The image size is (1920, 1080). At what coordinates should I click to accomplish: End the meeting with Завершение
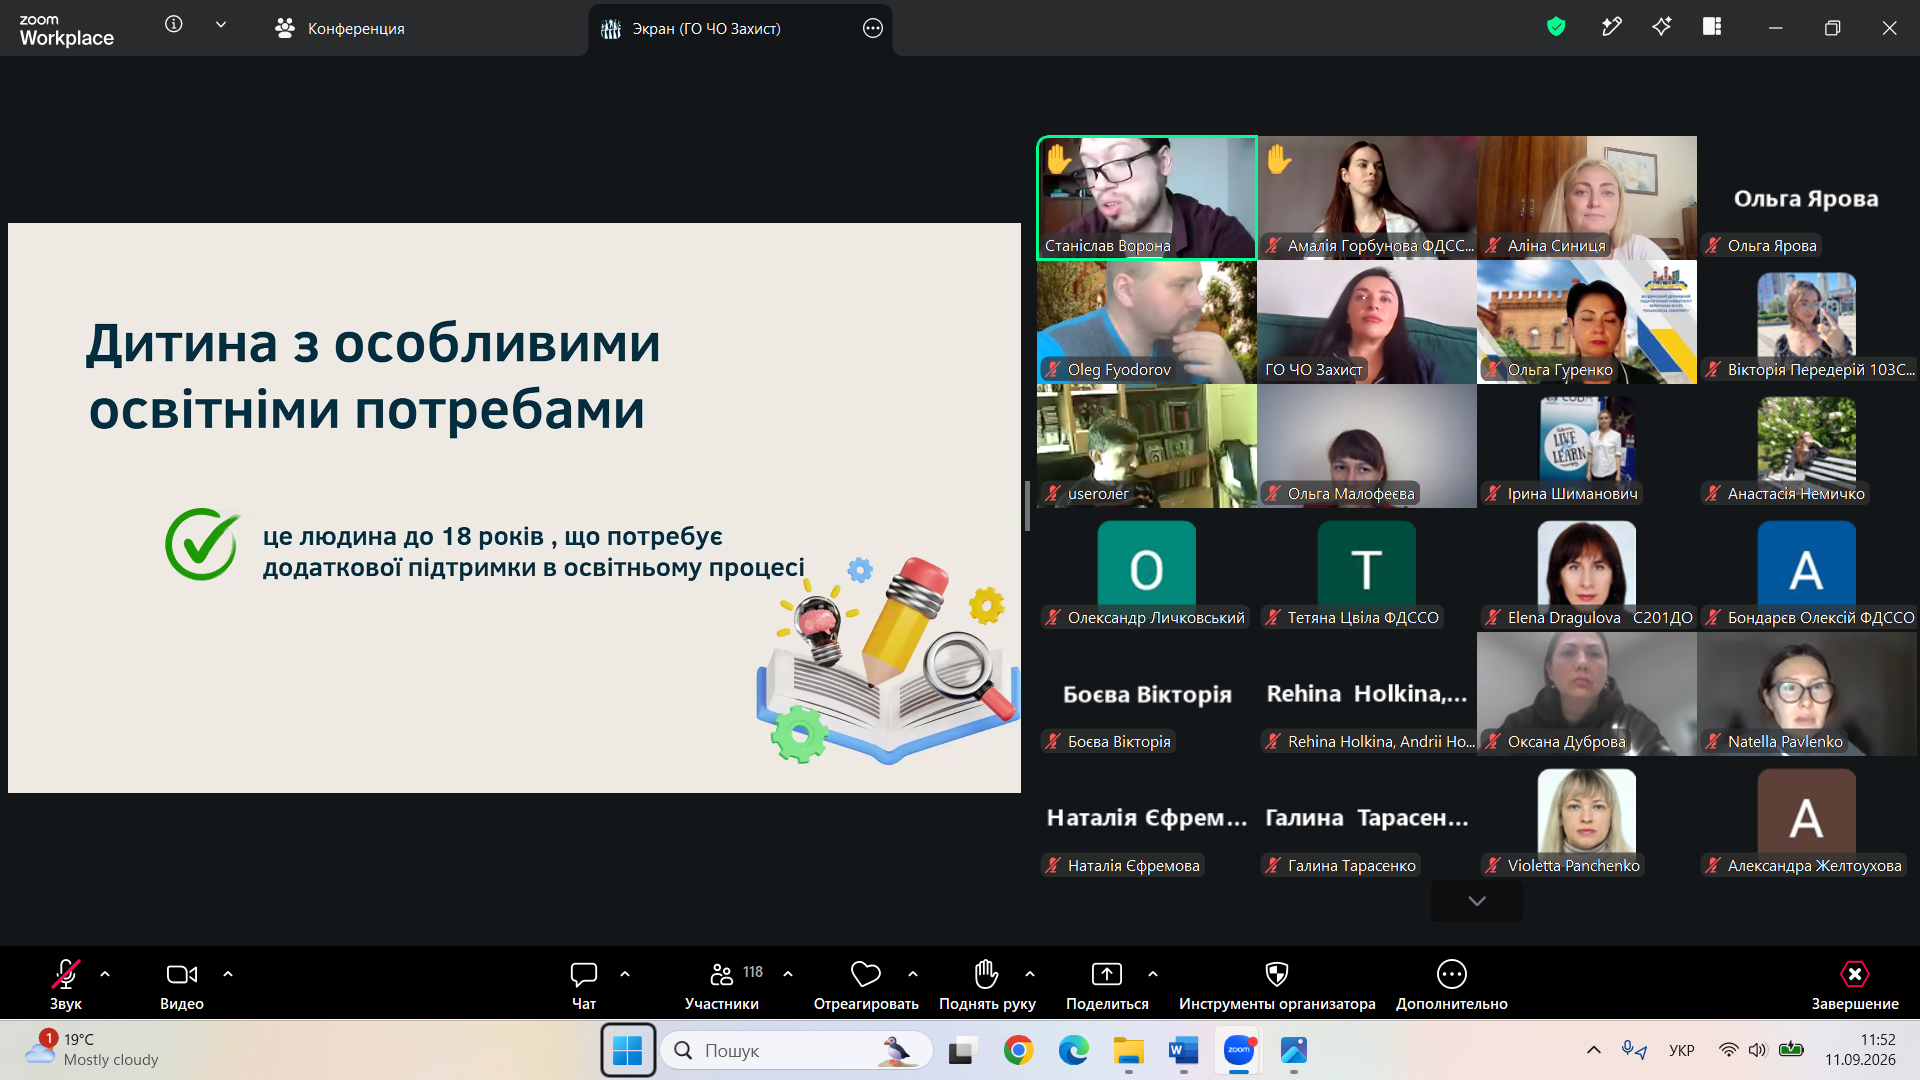pos(1855,985)
